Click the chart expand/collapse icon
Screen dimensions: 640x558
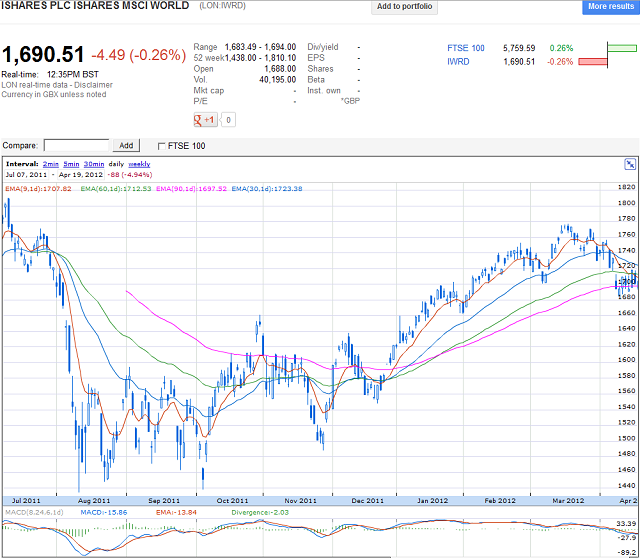tap(630, 165)
